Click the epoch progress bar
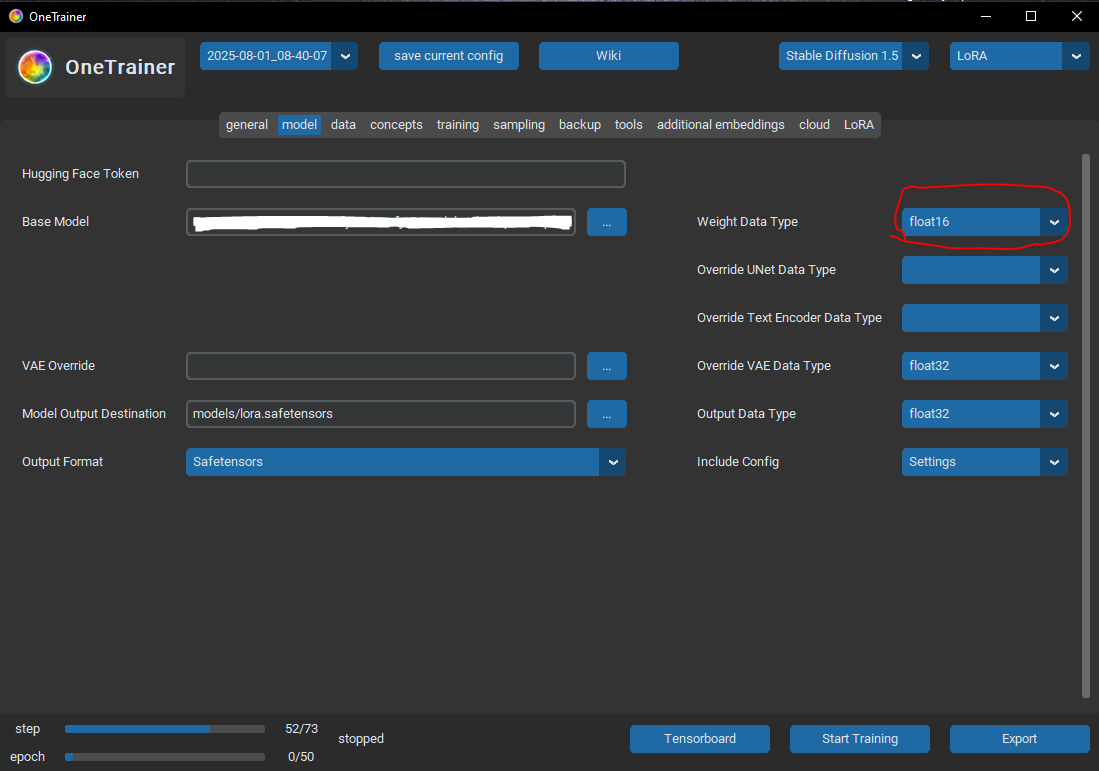The width and height of the screenshot is (1099, 771). point(165,757)
